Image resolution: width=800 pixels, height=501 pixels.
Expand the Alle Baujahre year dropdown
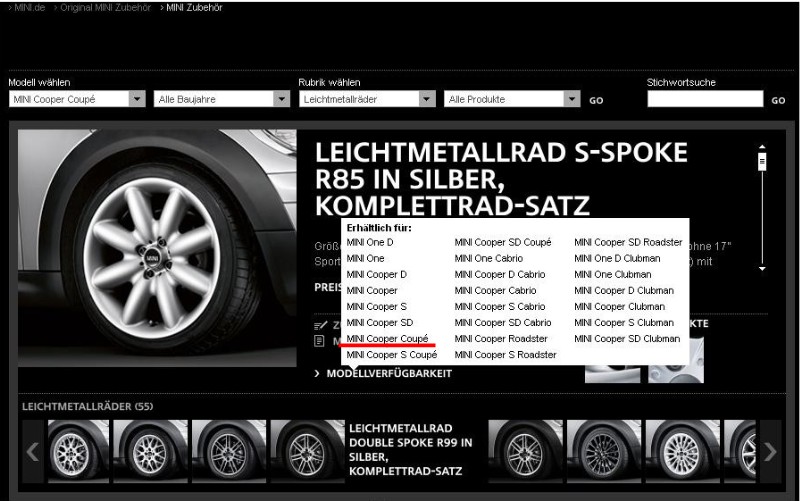282,99
